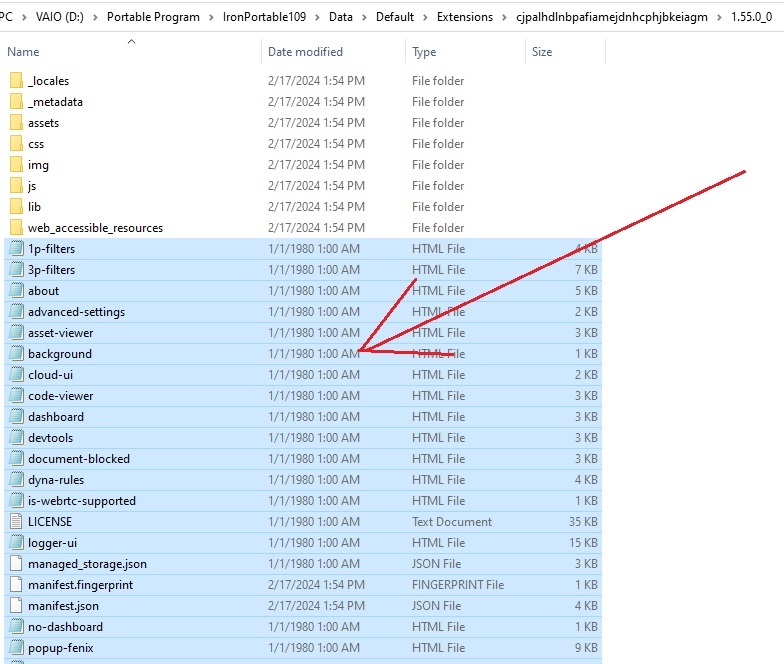Expand chevron after IronPortable109 breadcrumb

(x=317, y=17)
